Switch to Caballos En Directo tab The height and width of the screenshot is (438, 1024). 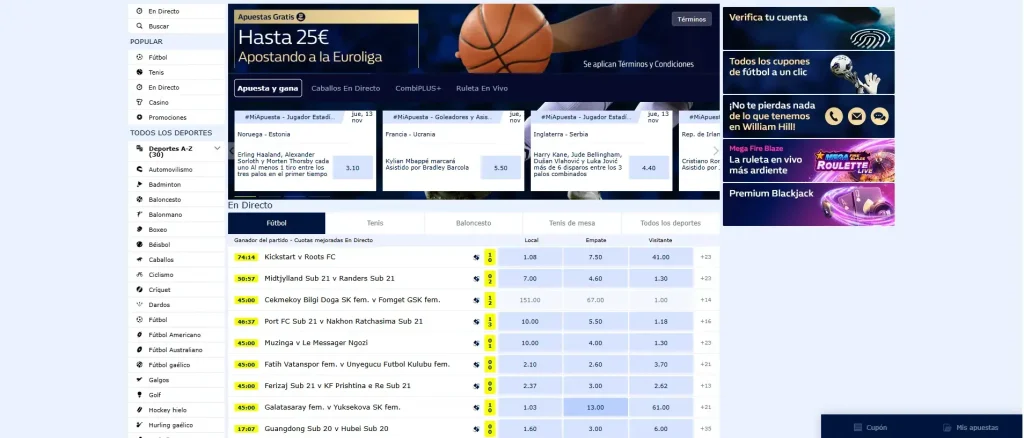[345, 88]
